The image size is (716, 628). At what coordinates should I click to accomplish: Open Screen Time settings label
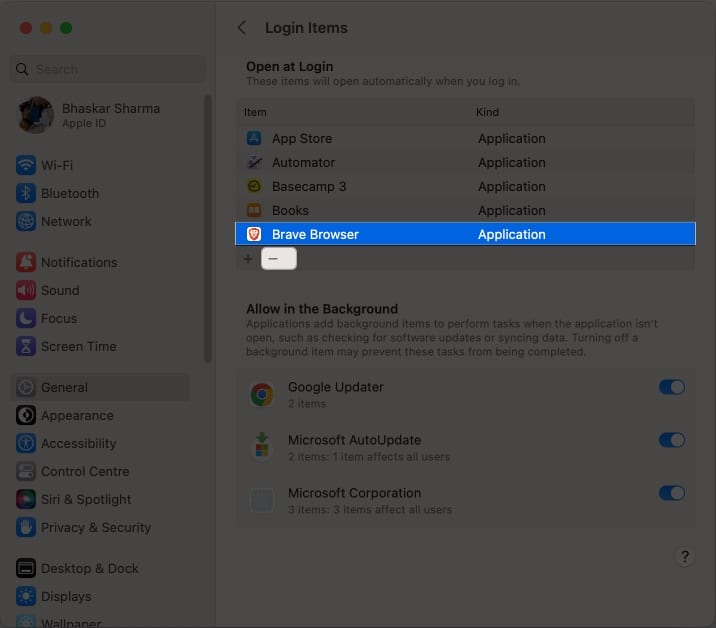pyautogui.click(x=79, y=346)
